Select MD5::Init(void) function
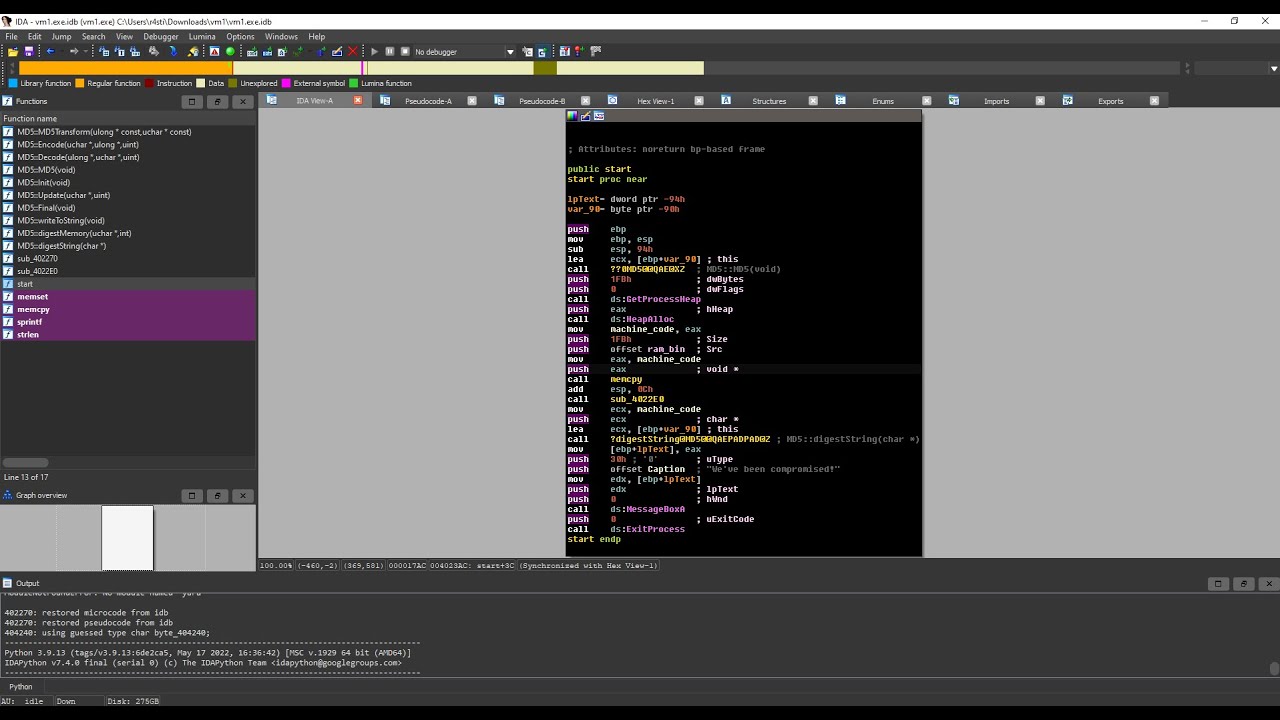Image resolution: width=1280 pixels, height=720 pixels. (128, 182)
